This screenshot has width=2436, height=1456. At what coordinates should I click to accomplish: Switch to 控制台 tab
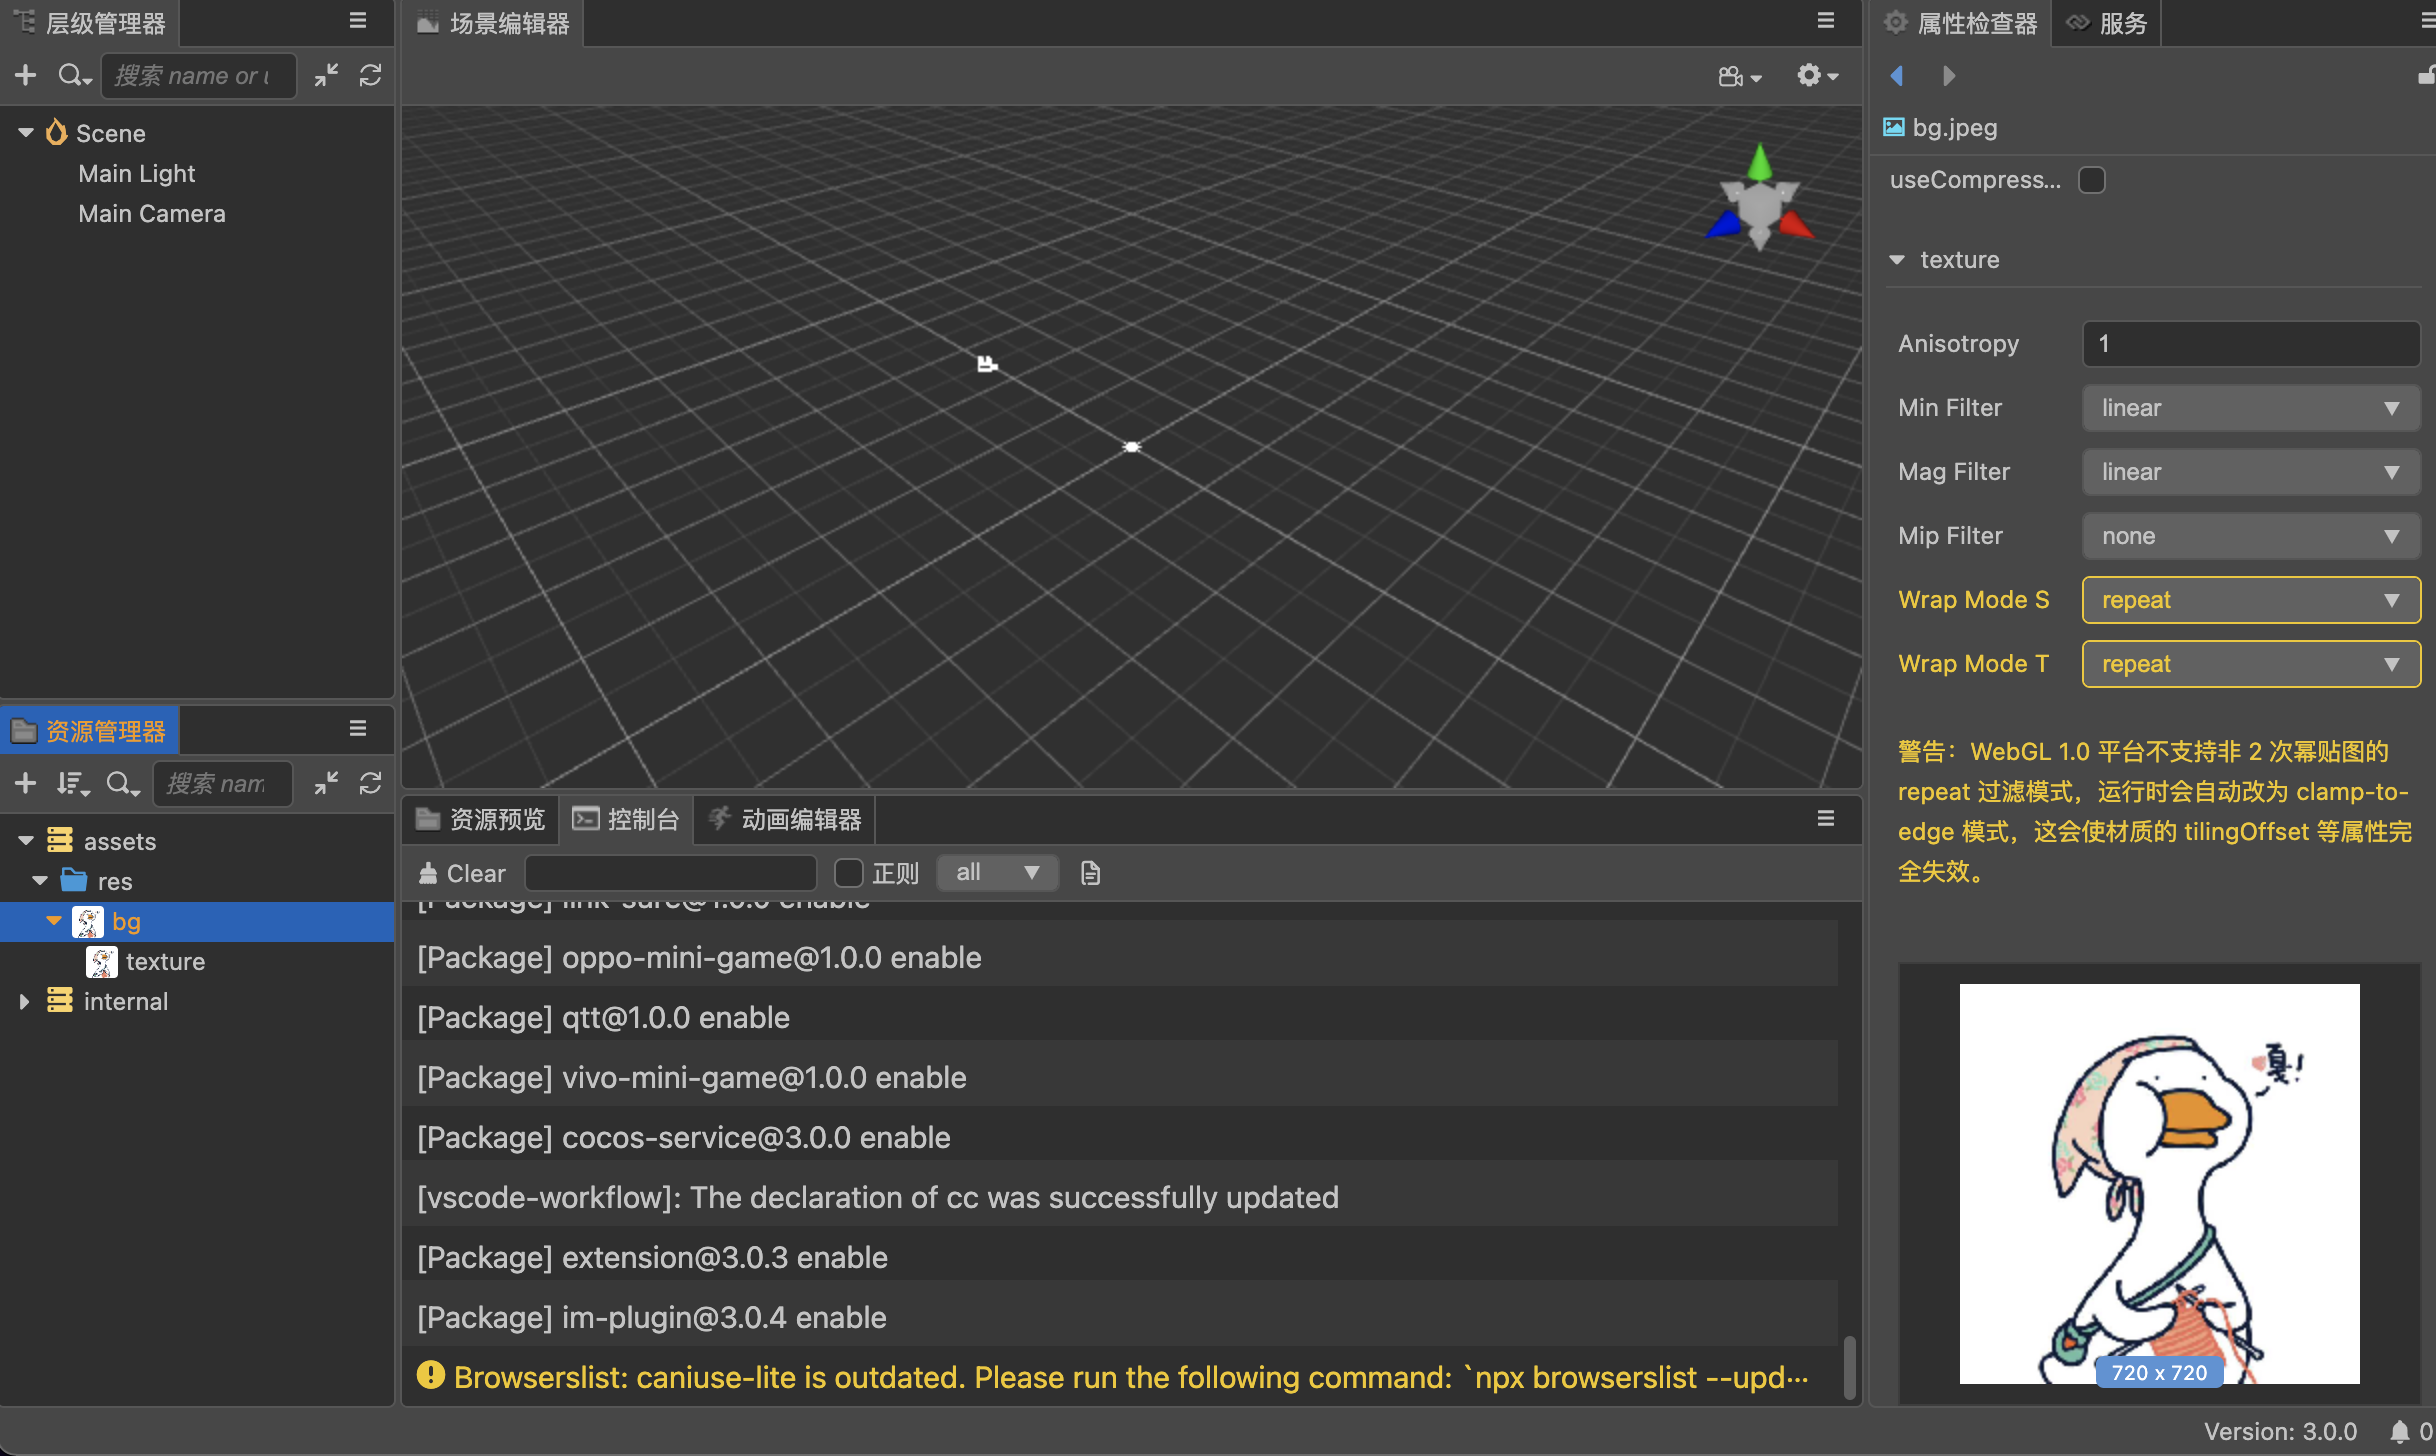(x=626, y=819)
